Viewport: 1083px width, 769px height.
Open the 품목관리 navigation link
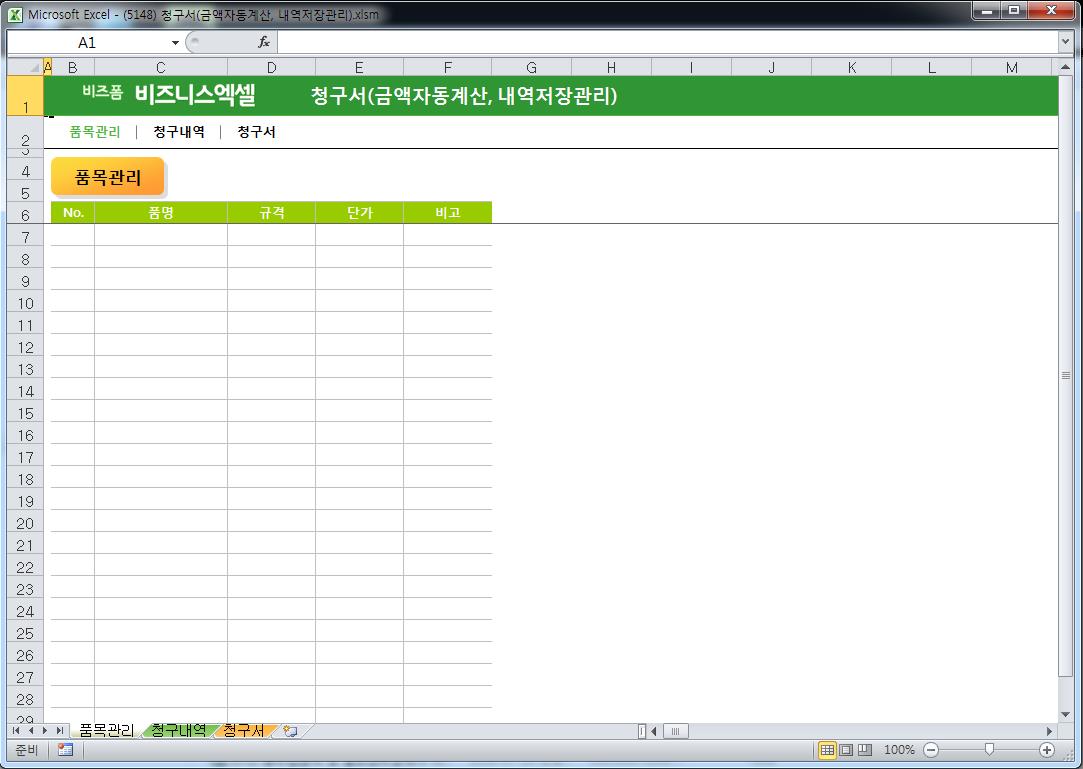coord(95,132)
